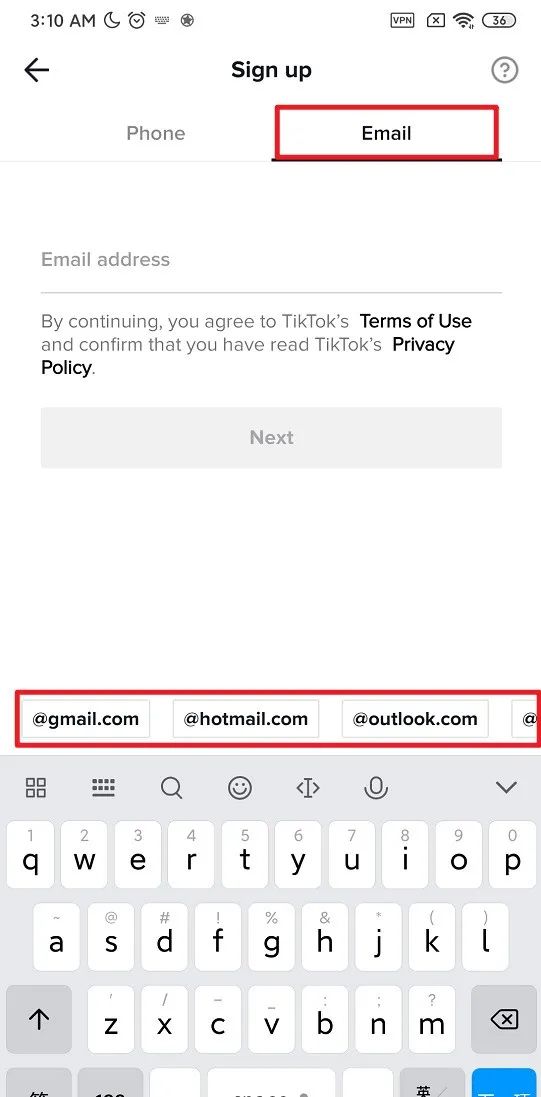
Task: Tap the back arrow icon
Action: [36, 70]
